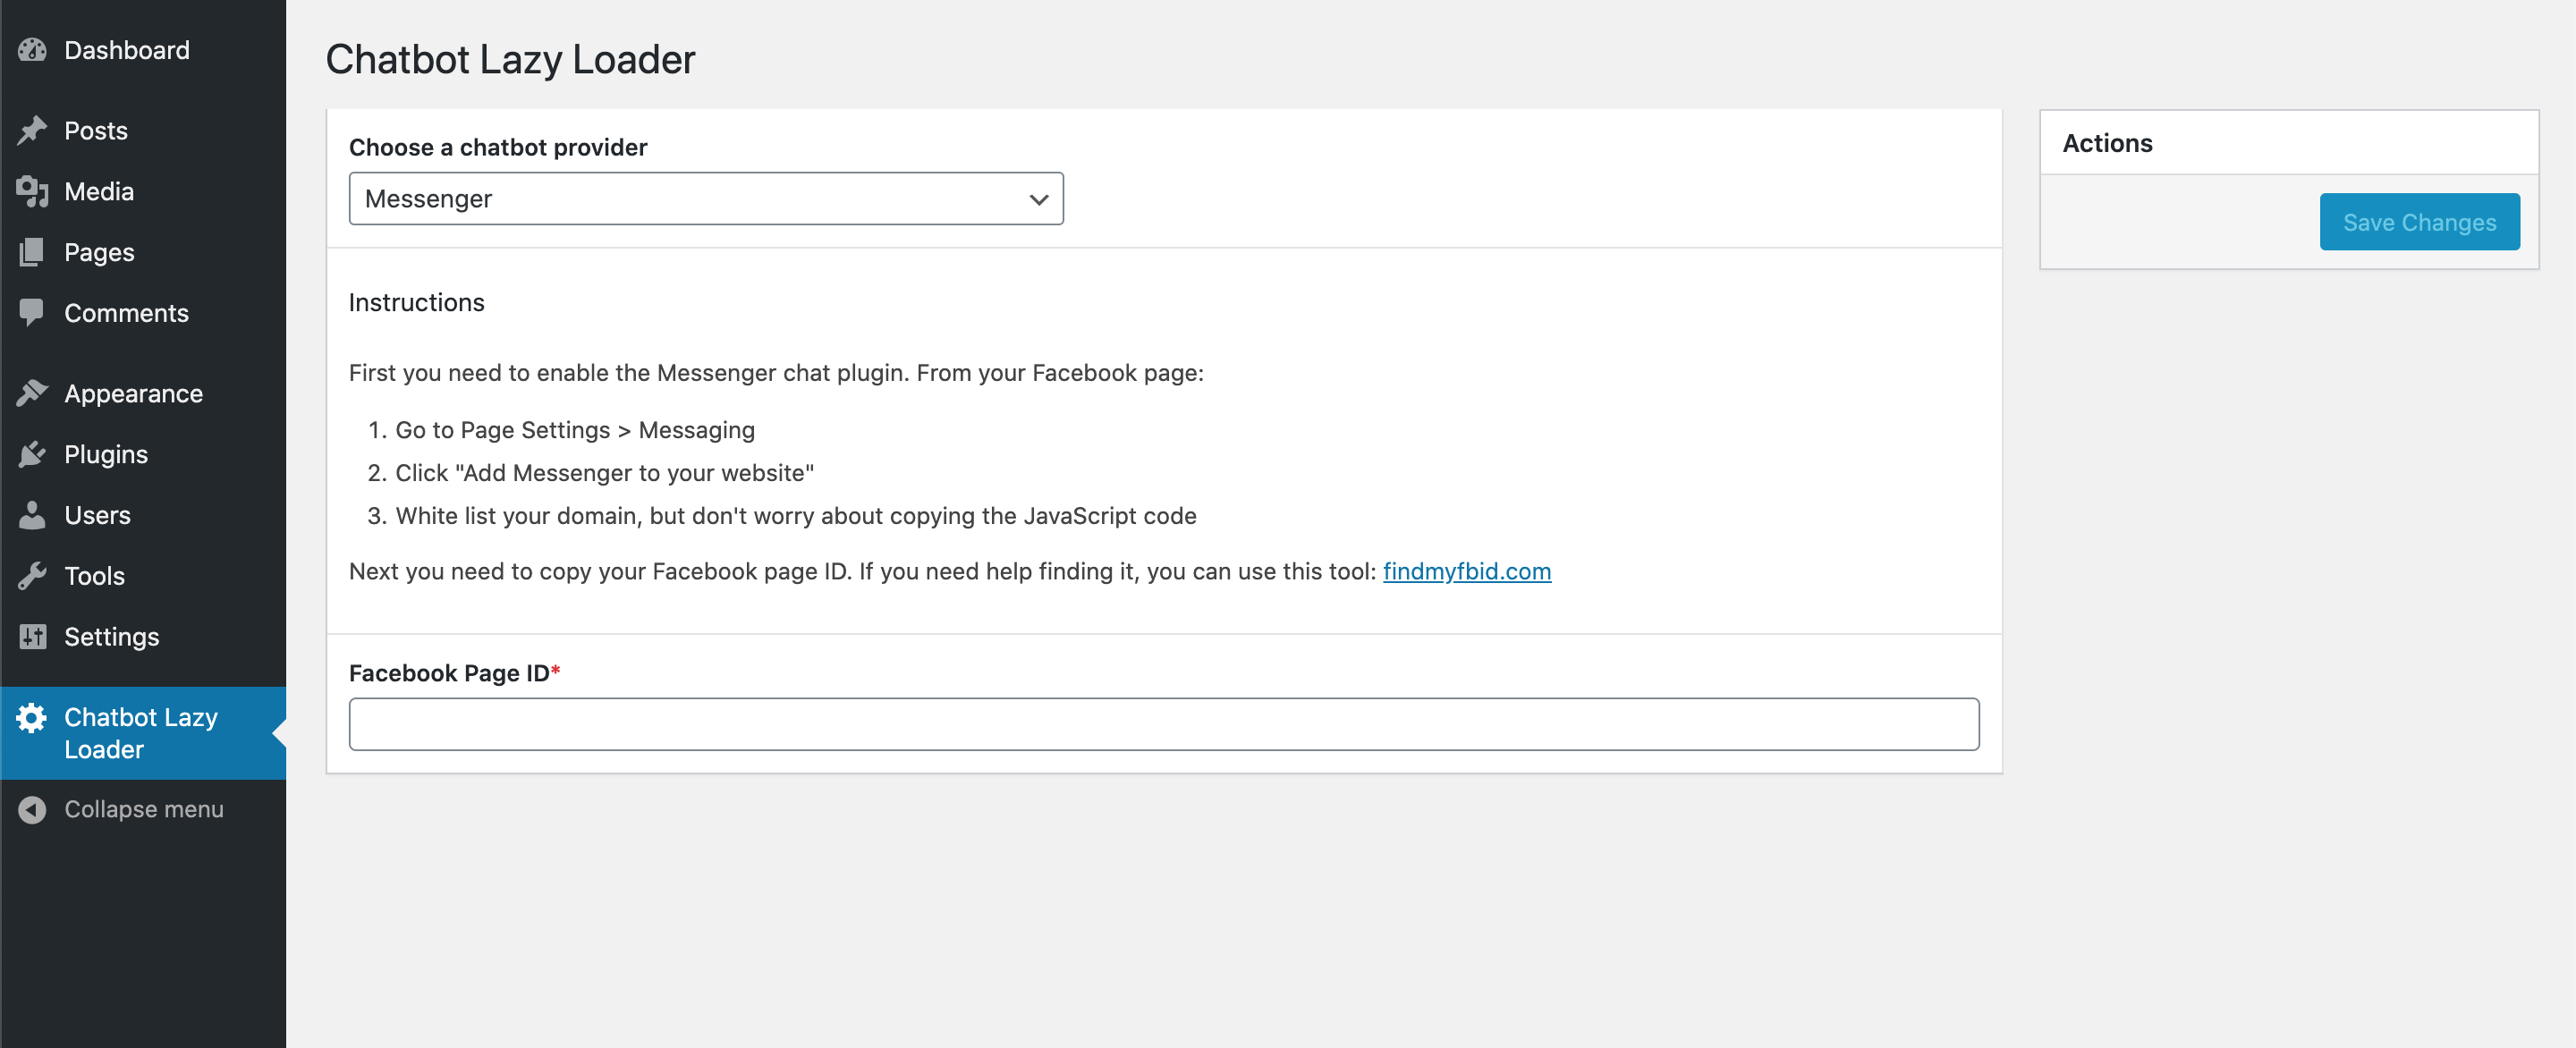Click the Plugins plug icon
This screenshot has height=1048, width=2576.
pyautogui.click(x=32, y=454)
